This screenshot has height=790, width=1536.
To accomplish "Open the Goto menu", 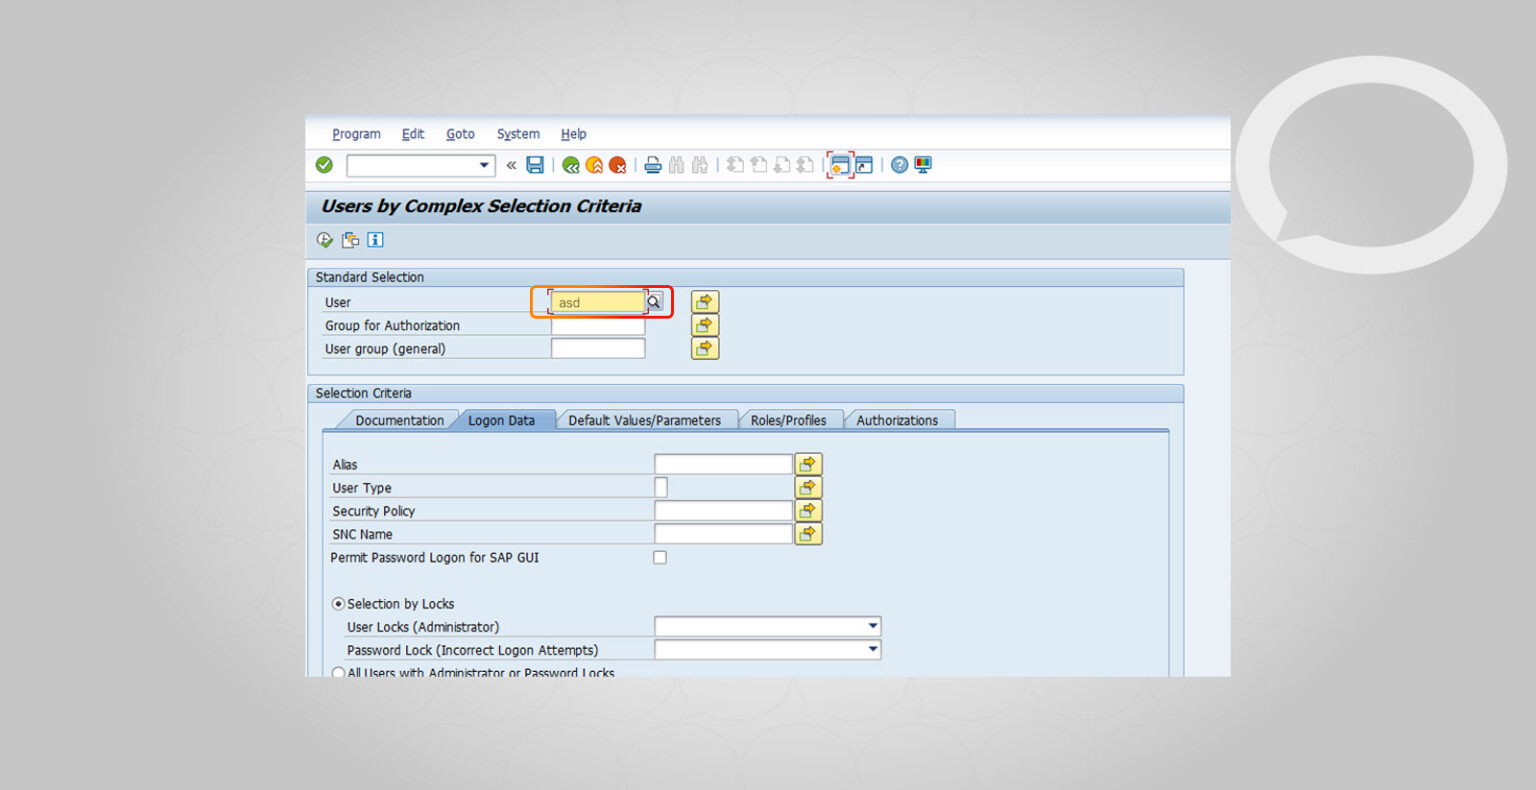I will click(460, 133).
